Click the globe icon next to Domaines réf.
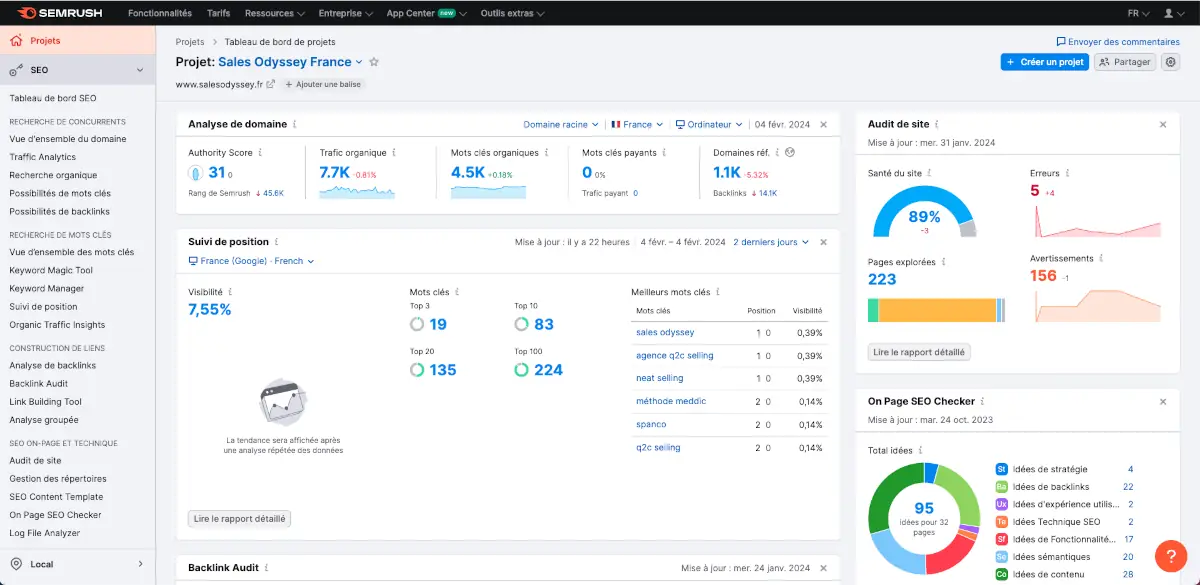The width and height of the screenshot is (1200, 585). pos(789,152)
